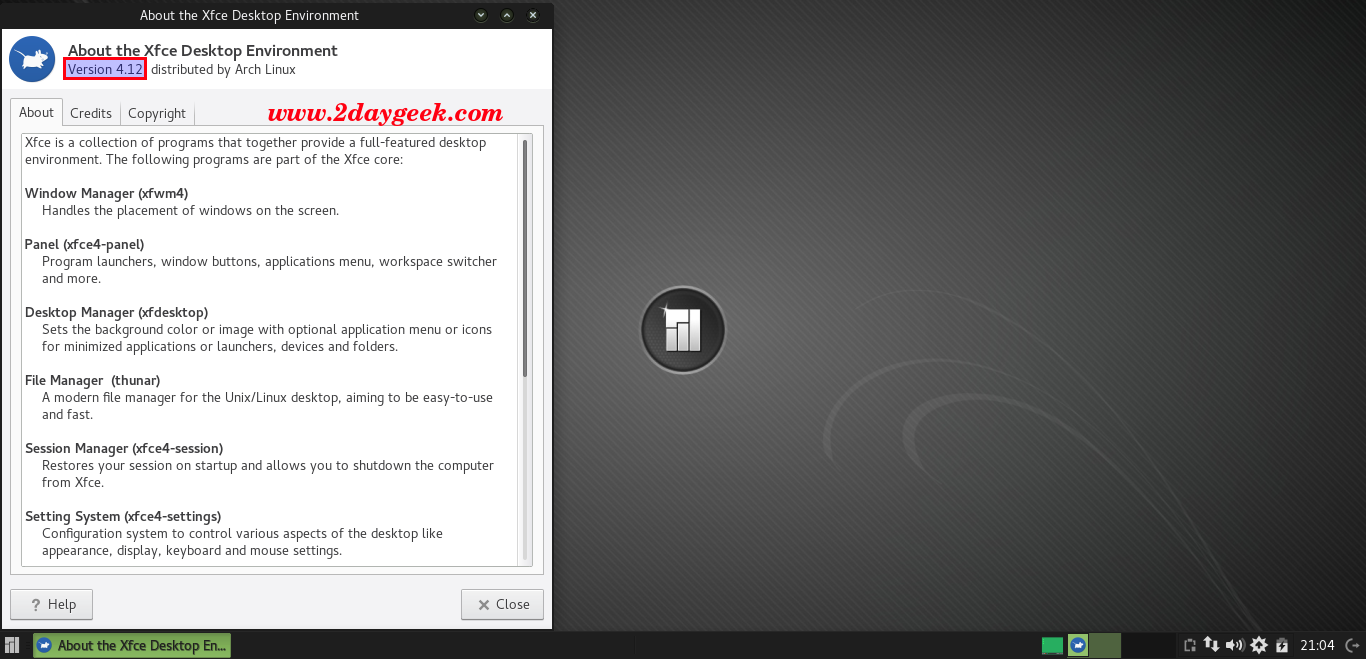Check the battery power tray icon
1366x659 pixels.
(1282, 646)
